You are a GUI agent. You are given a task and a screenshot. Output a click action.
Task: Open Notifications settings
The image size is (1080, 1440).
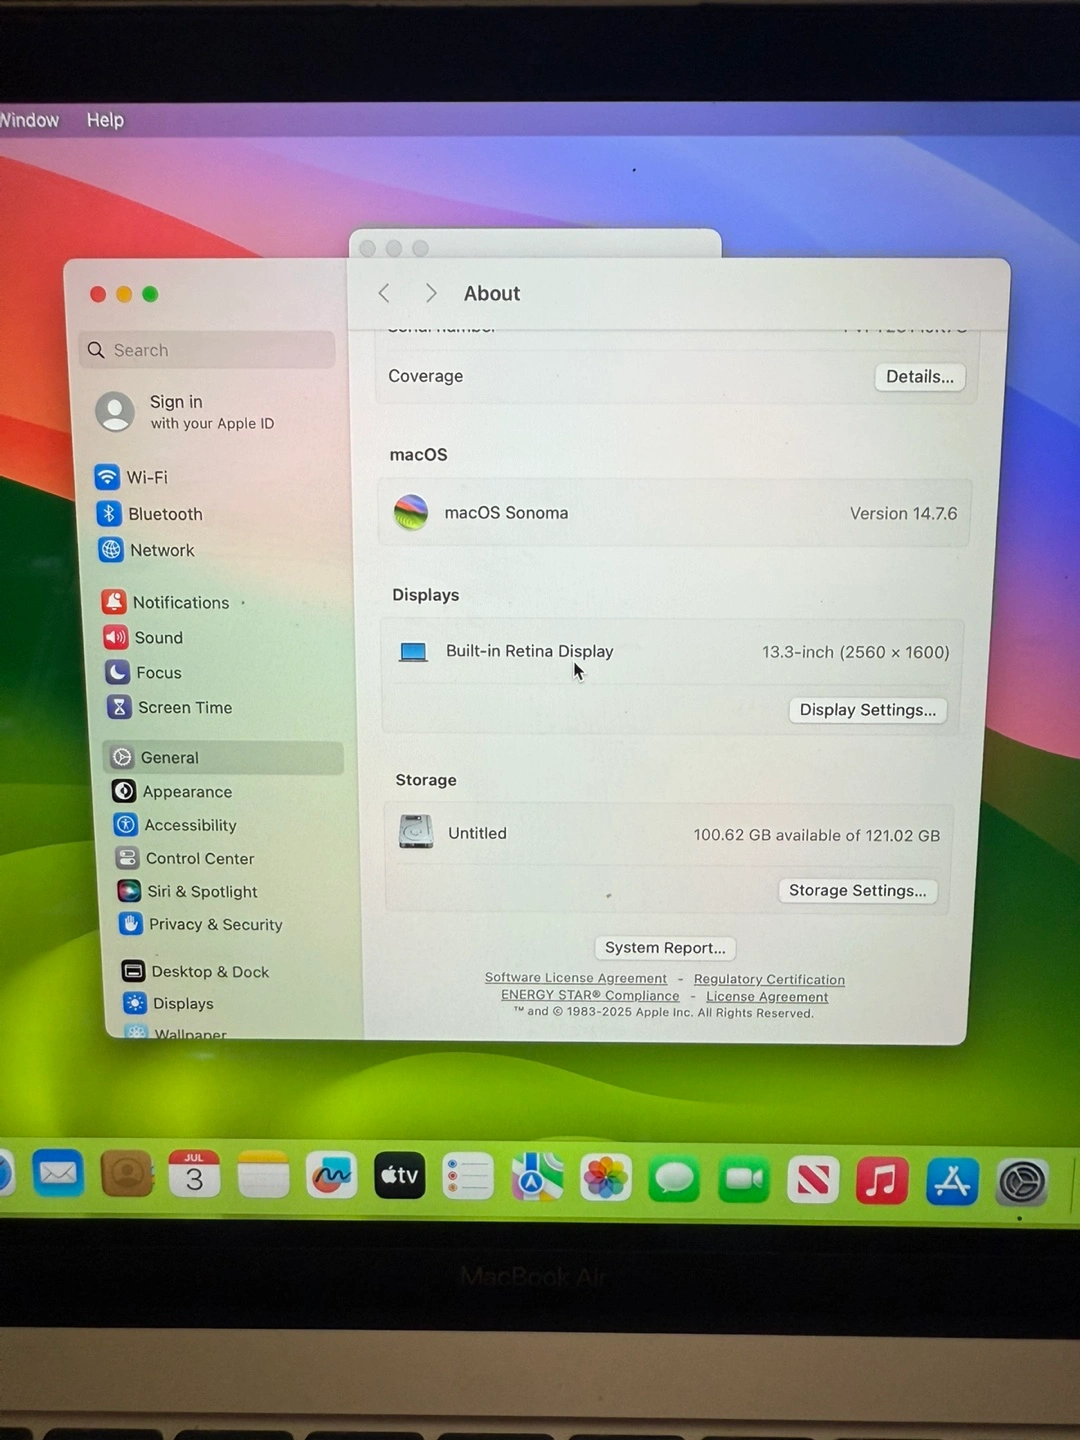point(166,602)
